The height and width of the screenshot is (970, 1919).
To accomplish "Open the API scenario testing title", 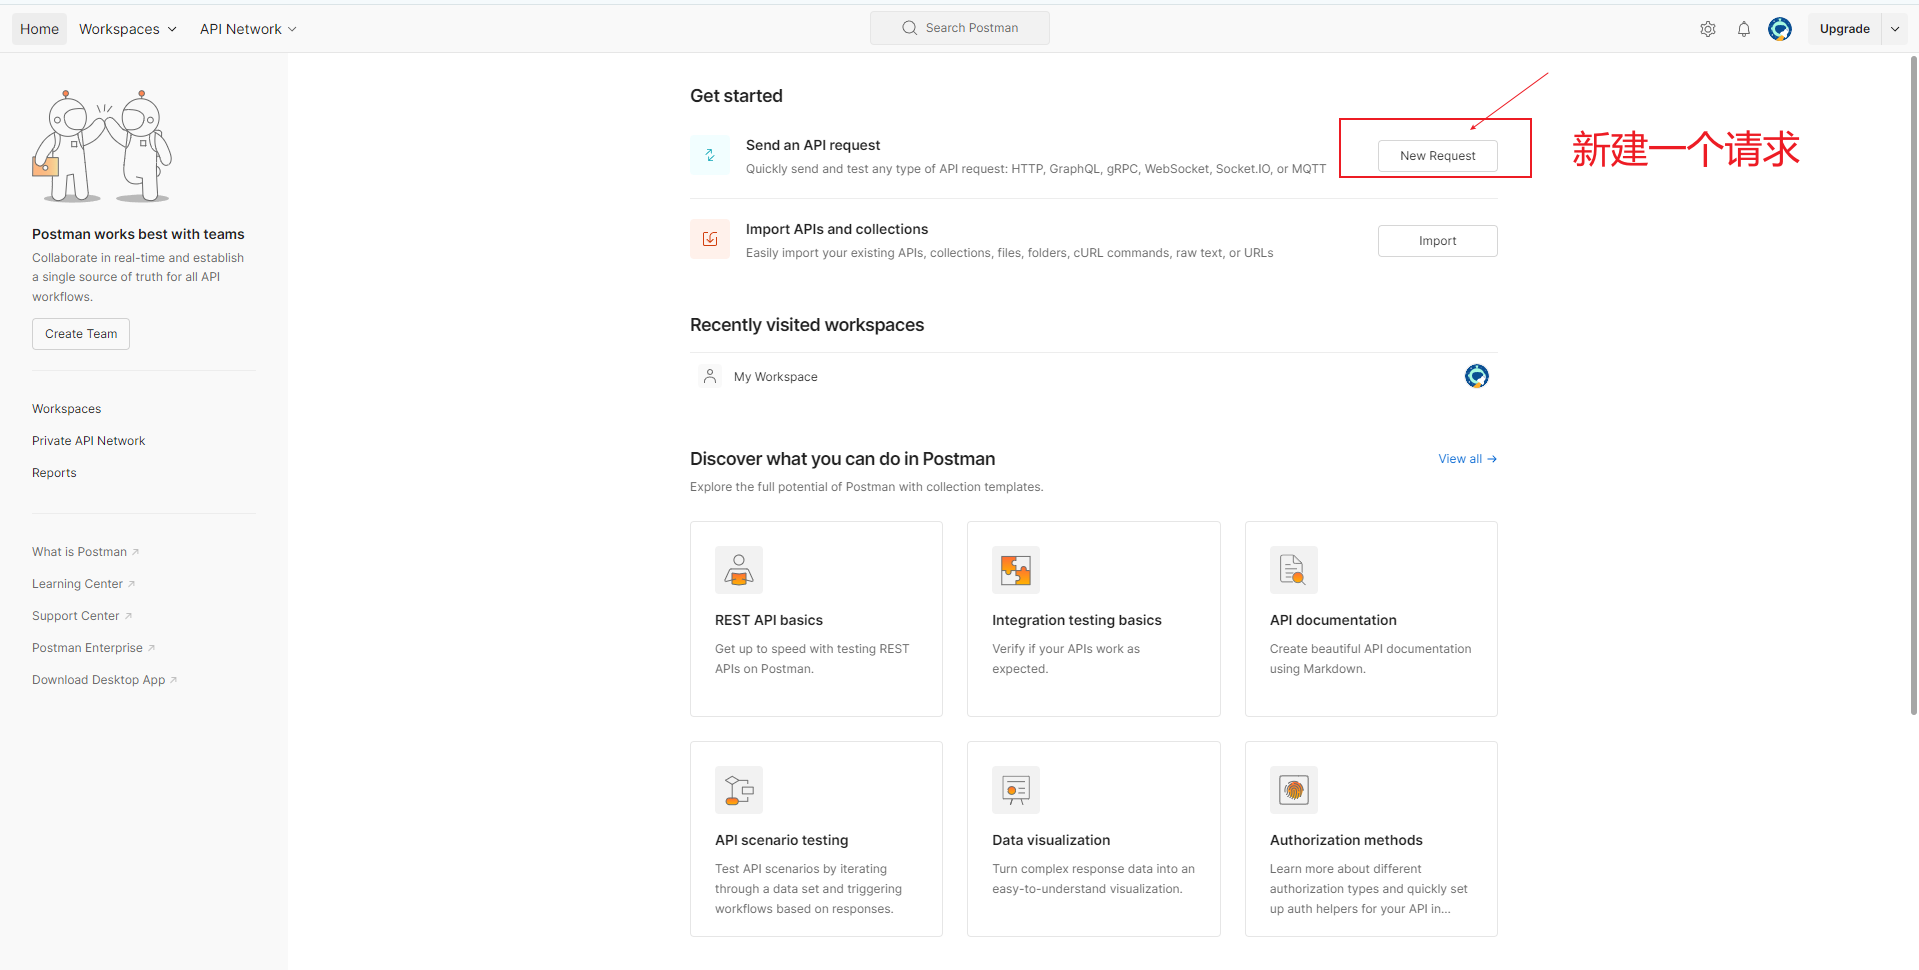I will tap(781, 840).
